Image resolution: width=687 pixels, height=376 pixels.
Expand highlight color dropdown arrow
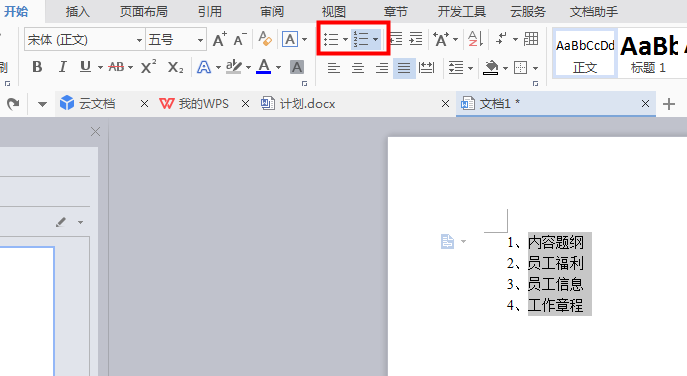tap(248, 67)
